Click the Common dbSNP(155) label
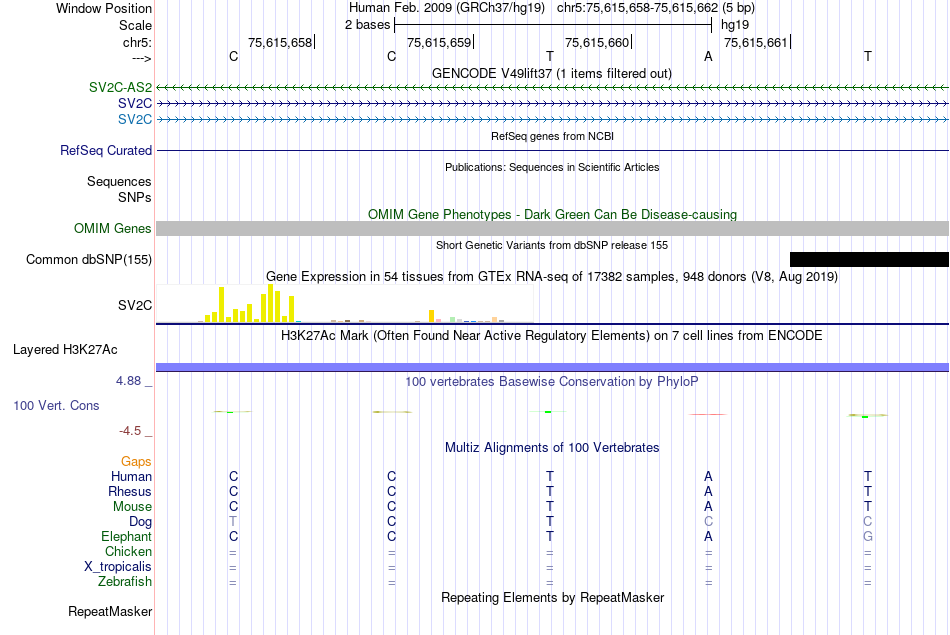This screenshot has width=950, height=635. coord(88,259)
